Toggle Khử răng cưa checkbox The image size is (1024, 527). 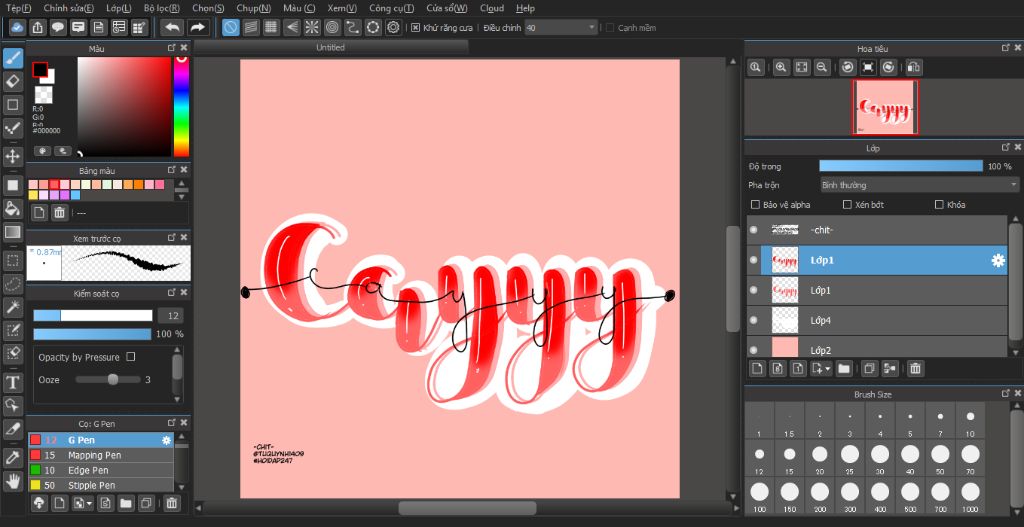[415, 27]
